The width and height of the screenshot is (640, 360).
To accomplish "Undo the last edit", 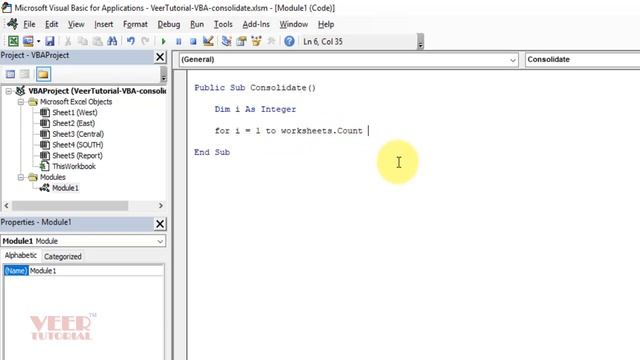I will (131, 41).
